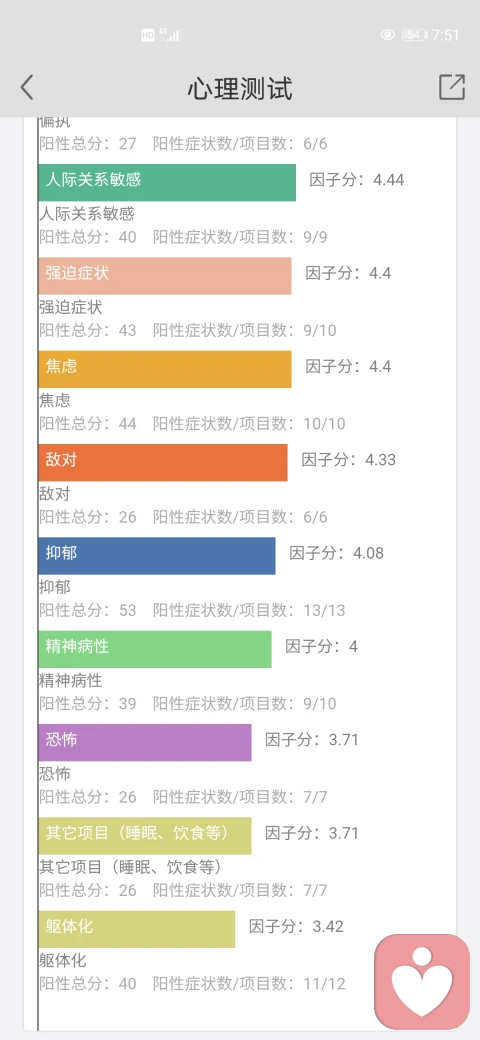The width and height of the screenshot is (480, 1040).
Task: Select the purple 恐怖 bar
Action: point(145,743)
